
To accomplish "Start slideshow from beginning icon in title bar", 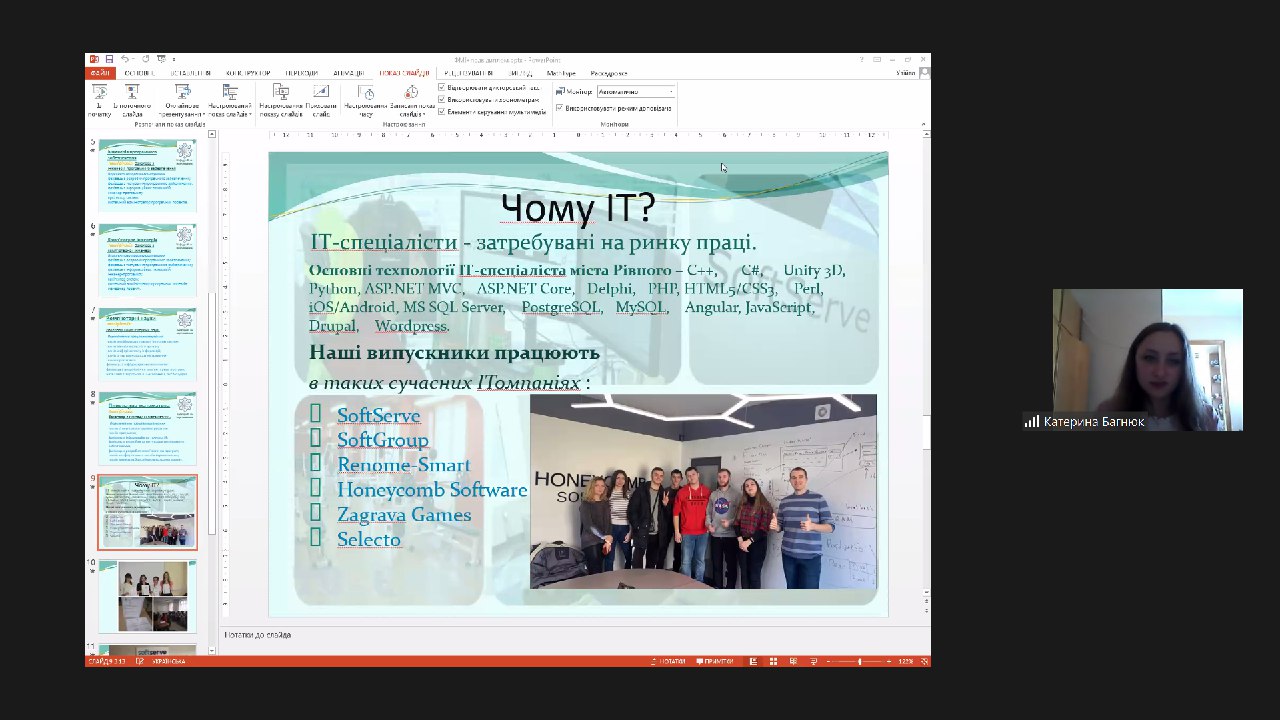I will tap(160, 59).
